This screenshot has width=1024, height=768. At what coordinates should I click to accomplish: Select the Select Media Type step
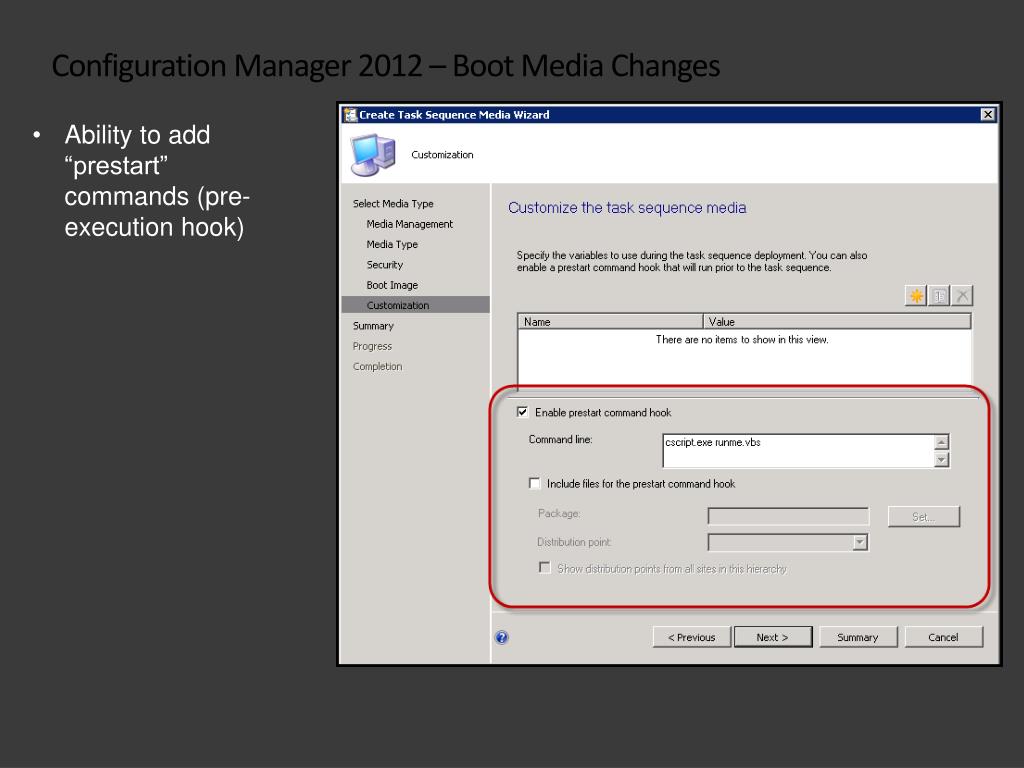click(393, 204)
